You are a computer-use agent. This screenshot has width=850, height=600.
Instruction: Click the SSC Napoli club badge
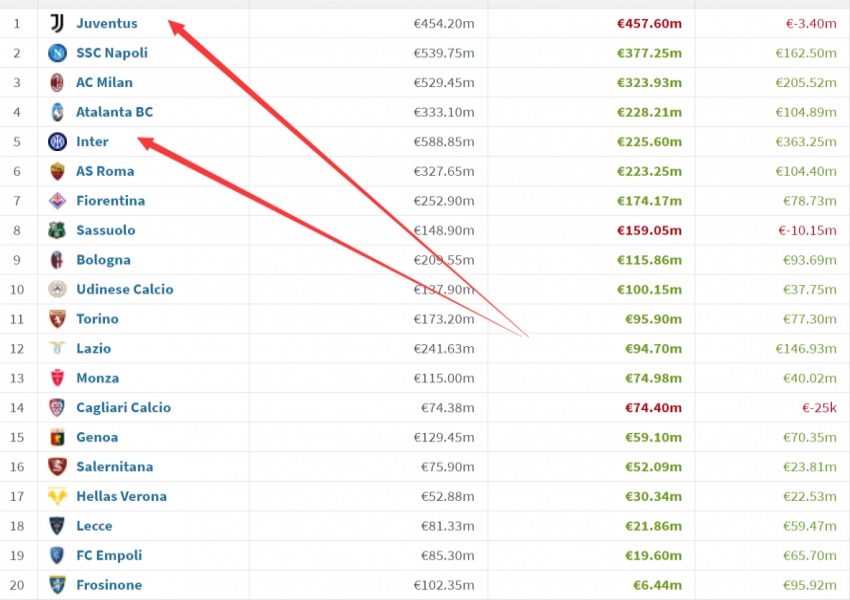55,52
